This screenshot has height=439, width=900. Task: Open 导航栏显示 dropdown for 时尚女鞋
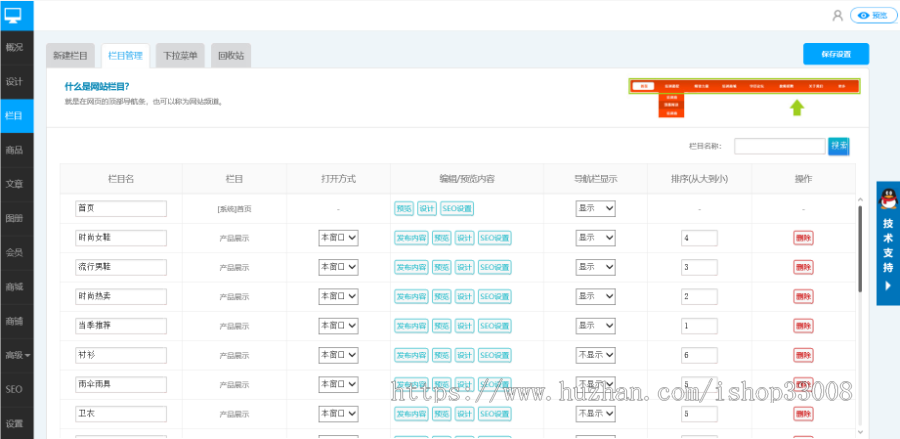pyautogui.click(x=595, y=238)
